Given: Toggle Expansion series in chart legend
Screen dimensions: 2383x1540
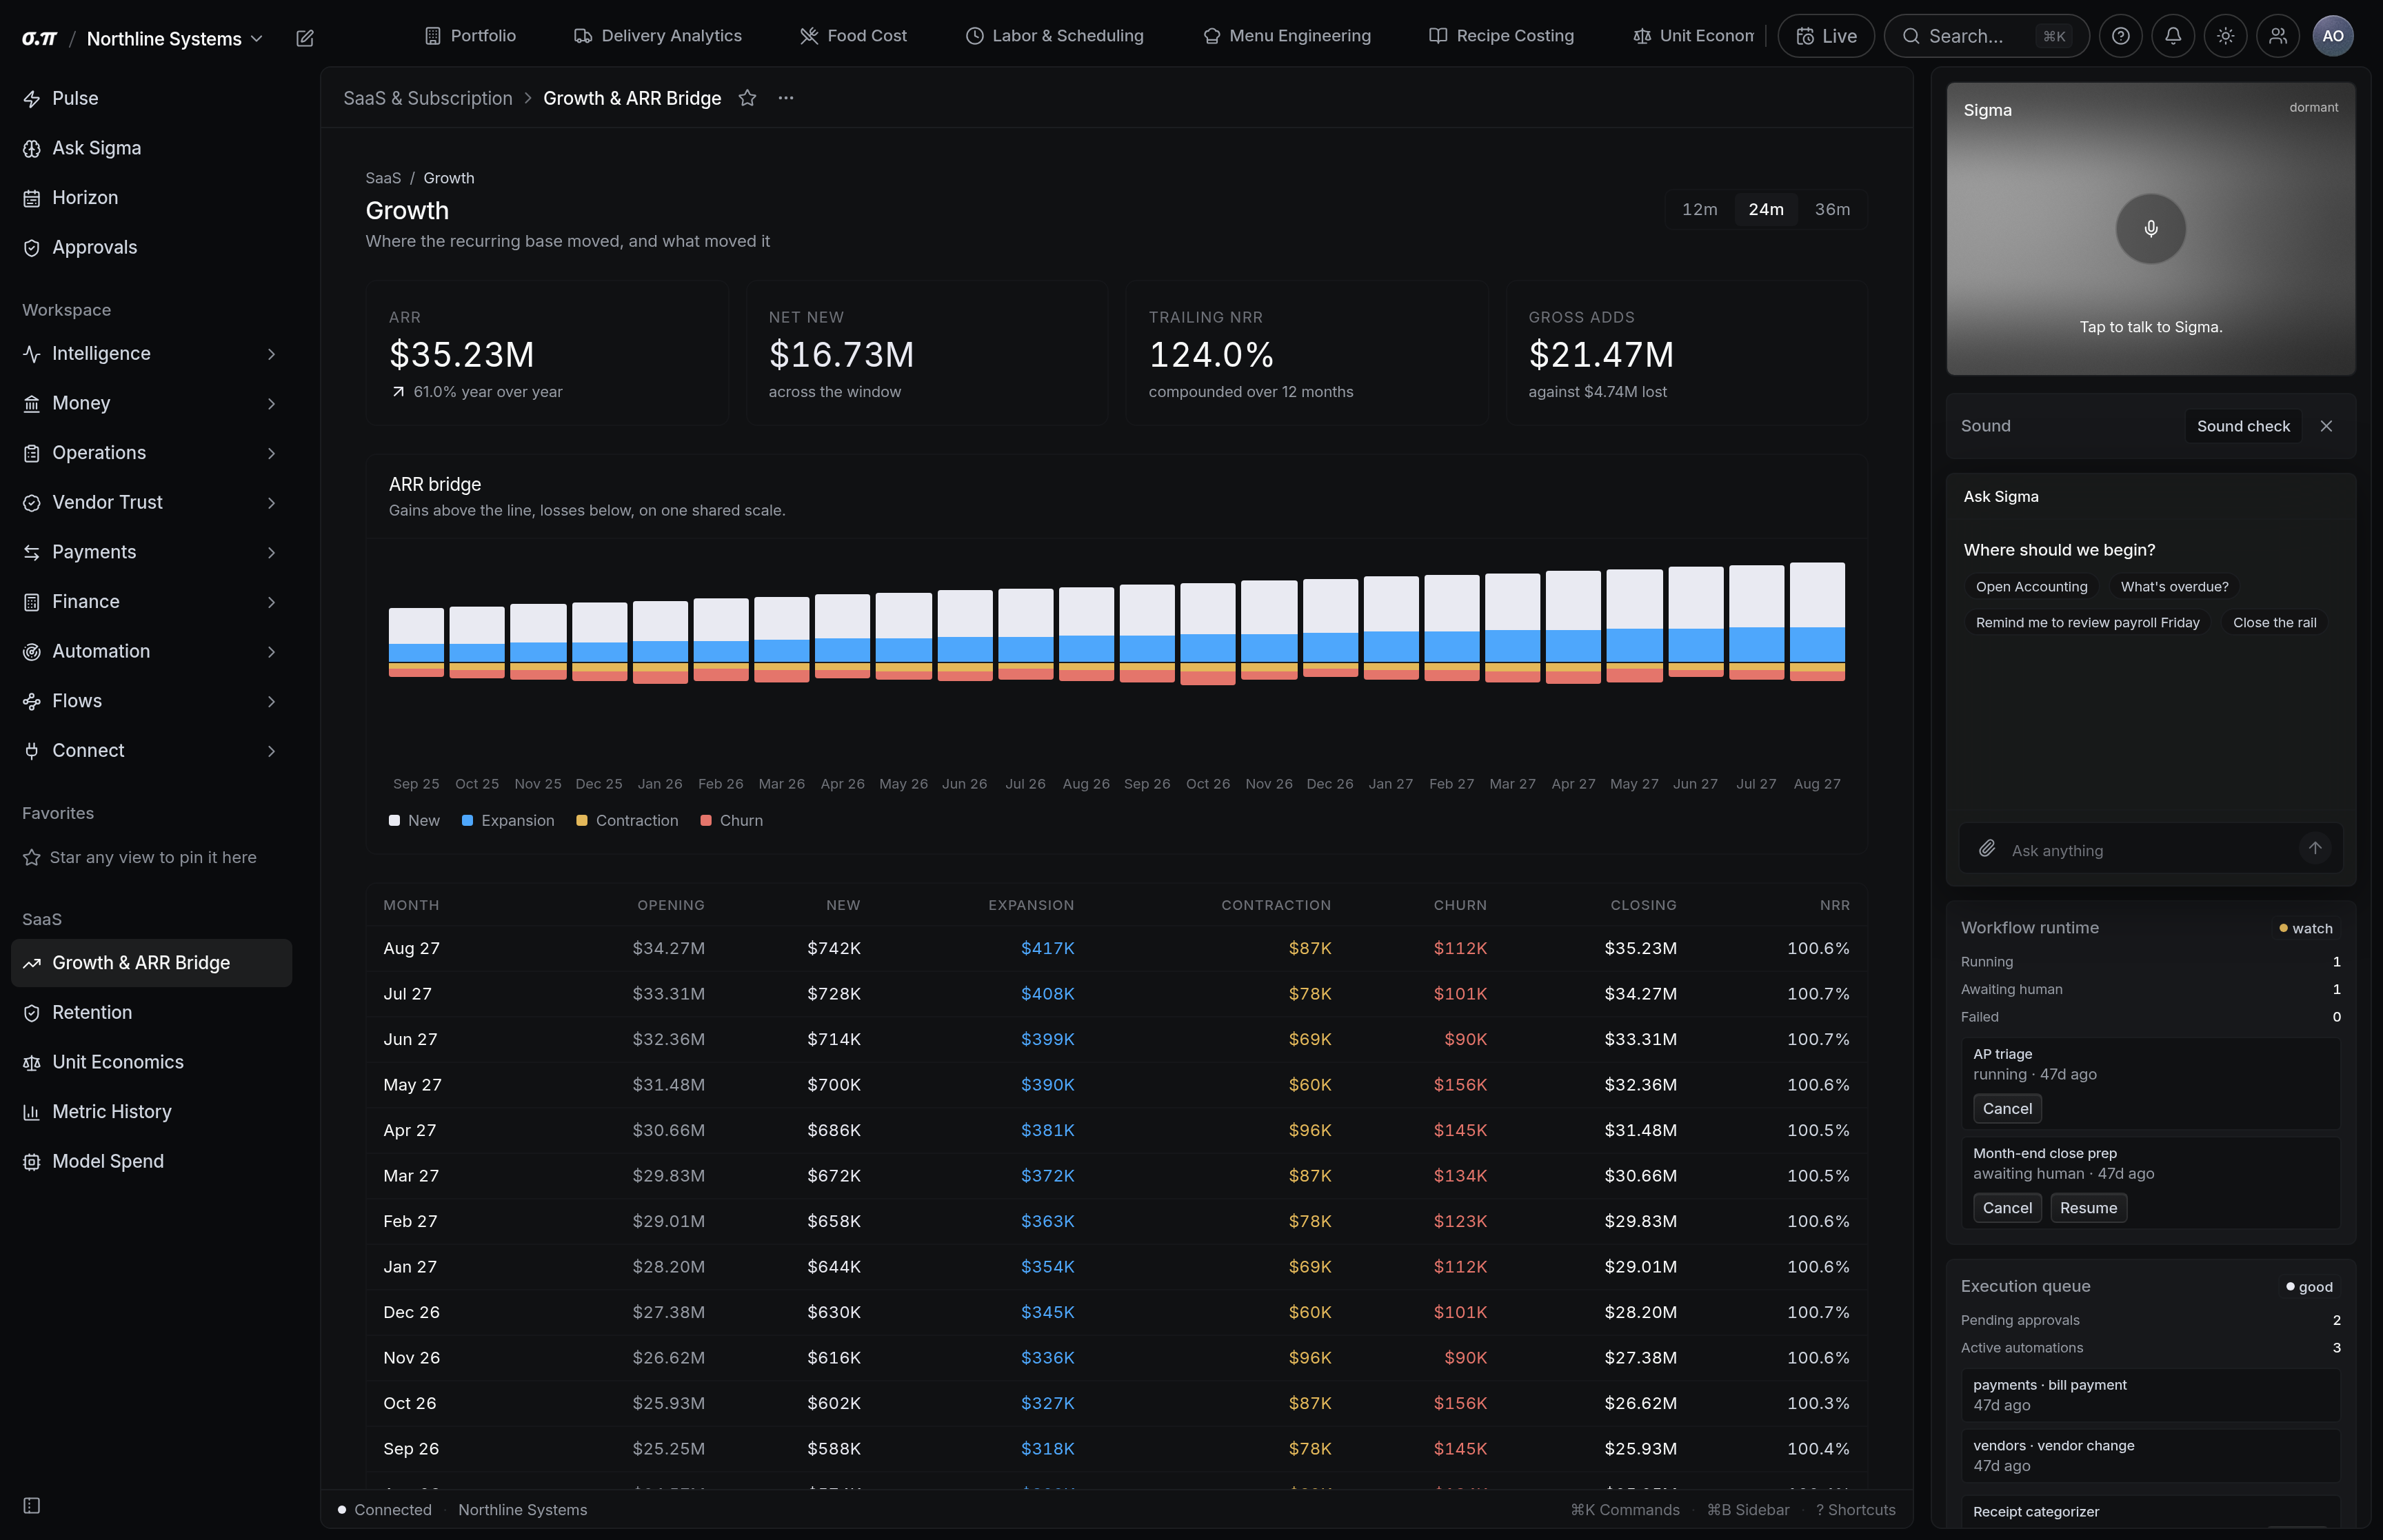Looking at the screenshot, I should [508, 821].
